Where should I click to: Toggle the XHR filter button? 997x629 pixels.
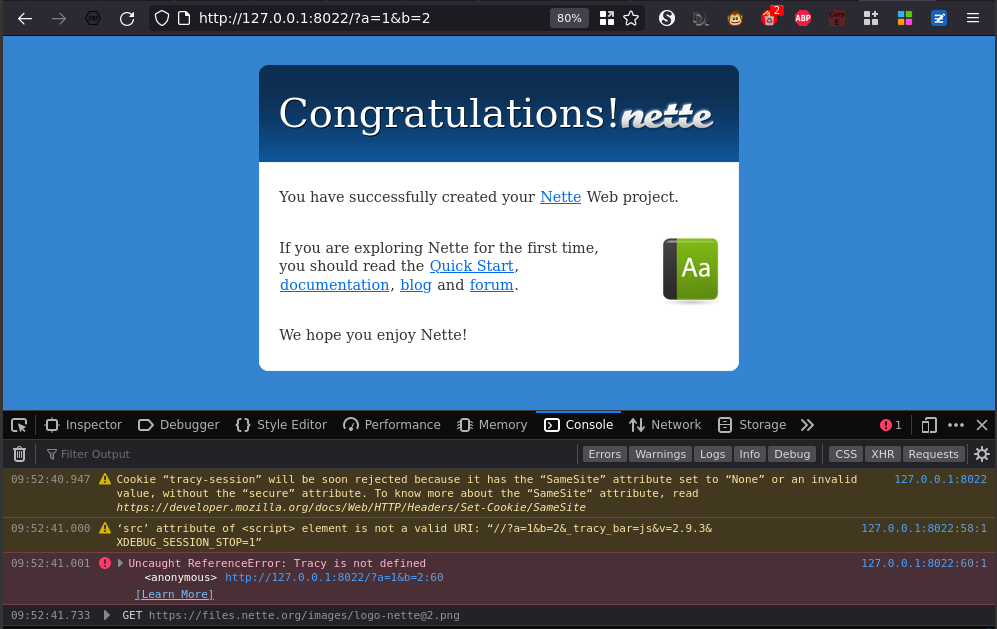[882, 454]
